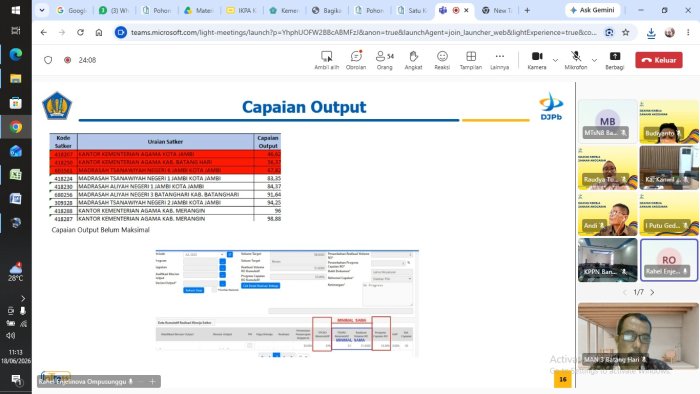This screenshot has width=700, height=394.
Task: Change layout with the Tampilan icon
Action: (471, 60)
